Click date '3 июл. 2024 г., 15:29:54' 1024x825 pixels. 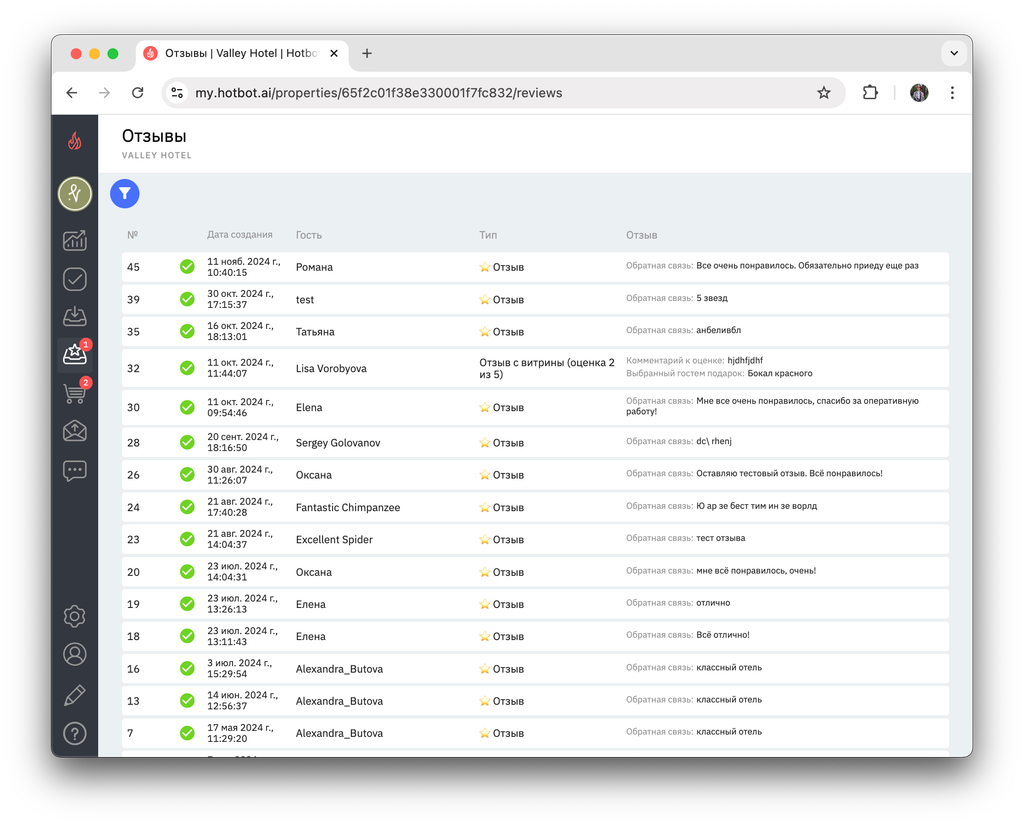coord(239,668)
